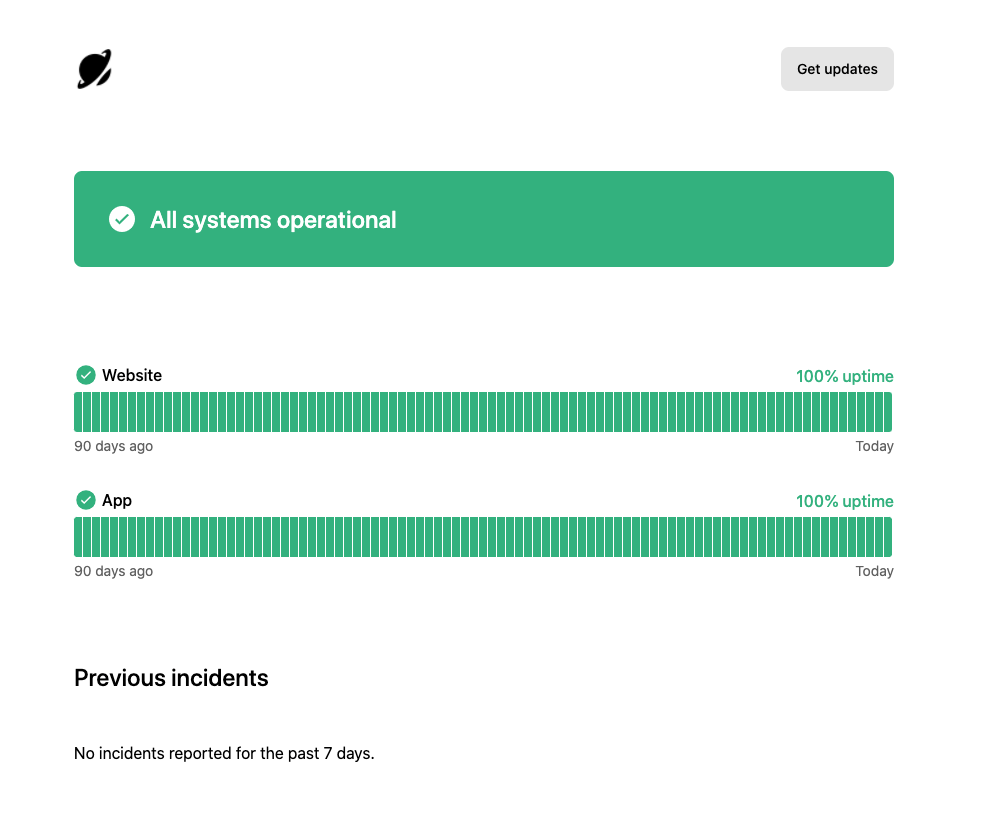Click the Today label under App chart
The width and height of the screenshot is (987, 829).
pyautogui.click(x=874, y=571)
